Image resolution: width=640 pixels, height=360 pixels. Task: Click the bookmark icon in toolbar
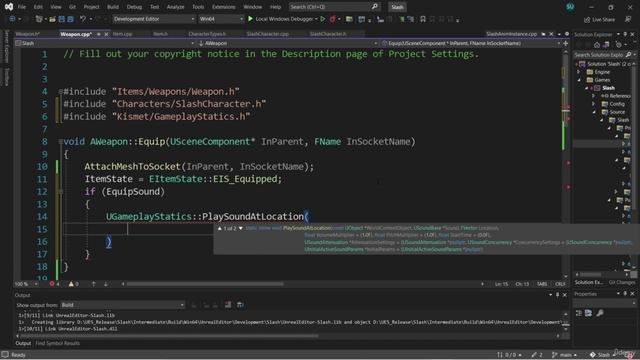click(x=423, y=19)
